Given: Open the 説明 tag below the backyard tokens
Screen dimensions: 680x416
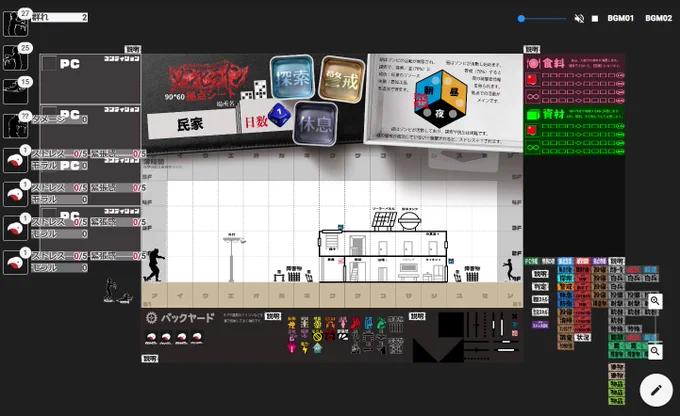Looking at the screenshot, I should coord(150,358).
